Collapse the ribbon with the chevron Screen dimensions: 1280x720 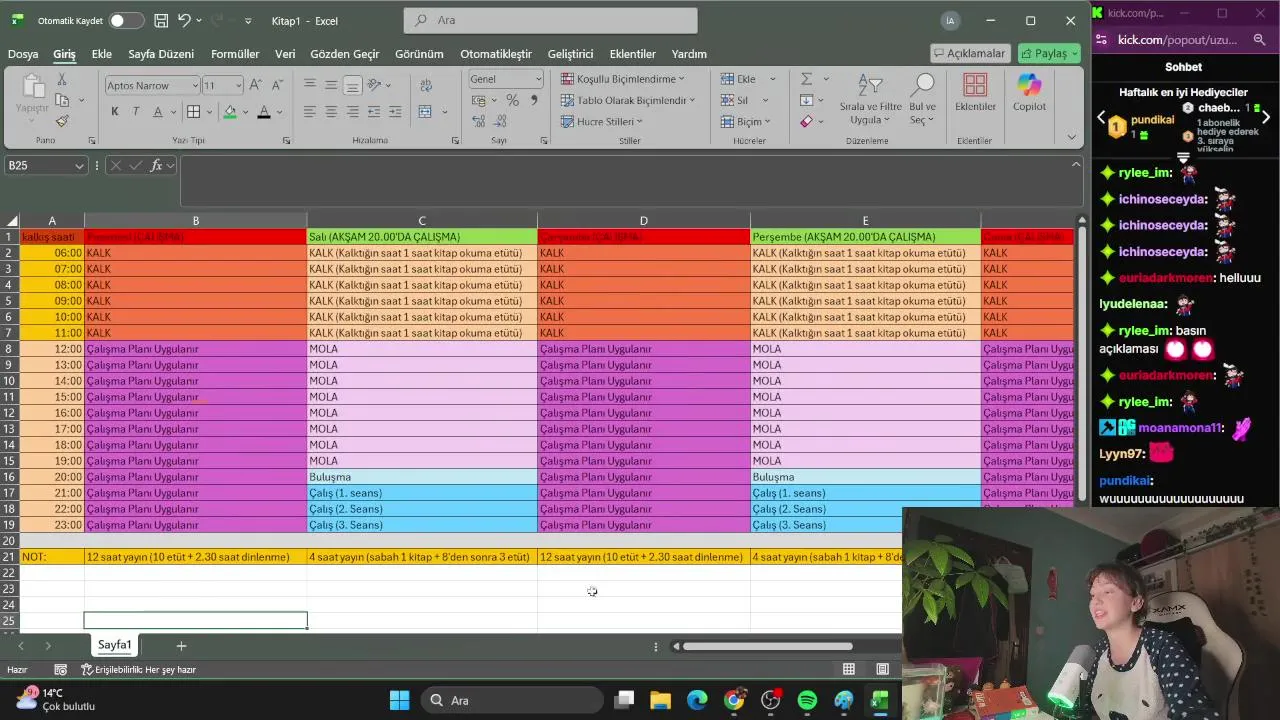(x=1072, y=138)
